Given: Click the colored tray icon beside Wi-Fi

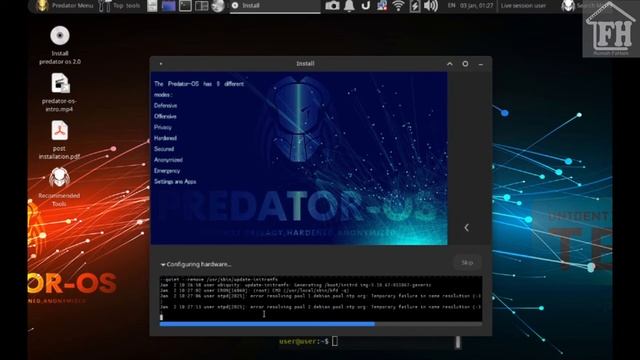Looking at the screenshot, I should click(x=382, y=5).
